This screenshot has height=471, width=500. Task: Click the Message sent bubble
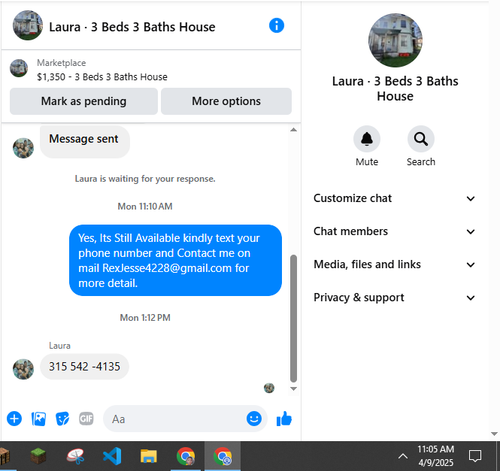click(x=85, y=141)
